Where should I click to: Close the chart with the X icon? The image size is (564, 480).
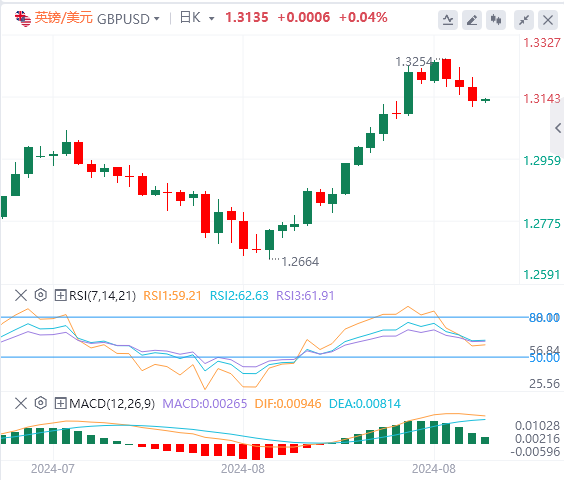548,19
